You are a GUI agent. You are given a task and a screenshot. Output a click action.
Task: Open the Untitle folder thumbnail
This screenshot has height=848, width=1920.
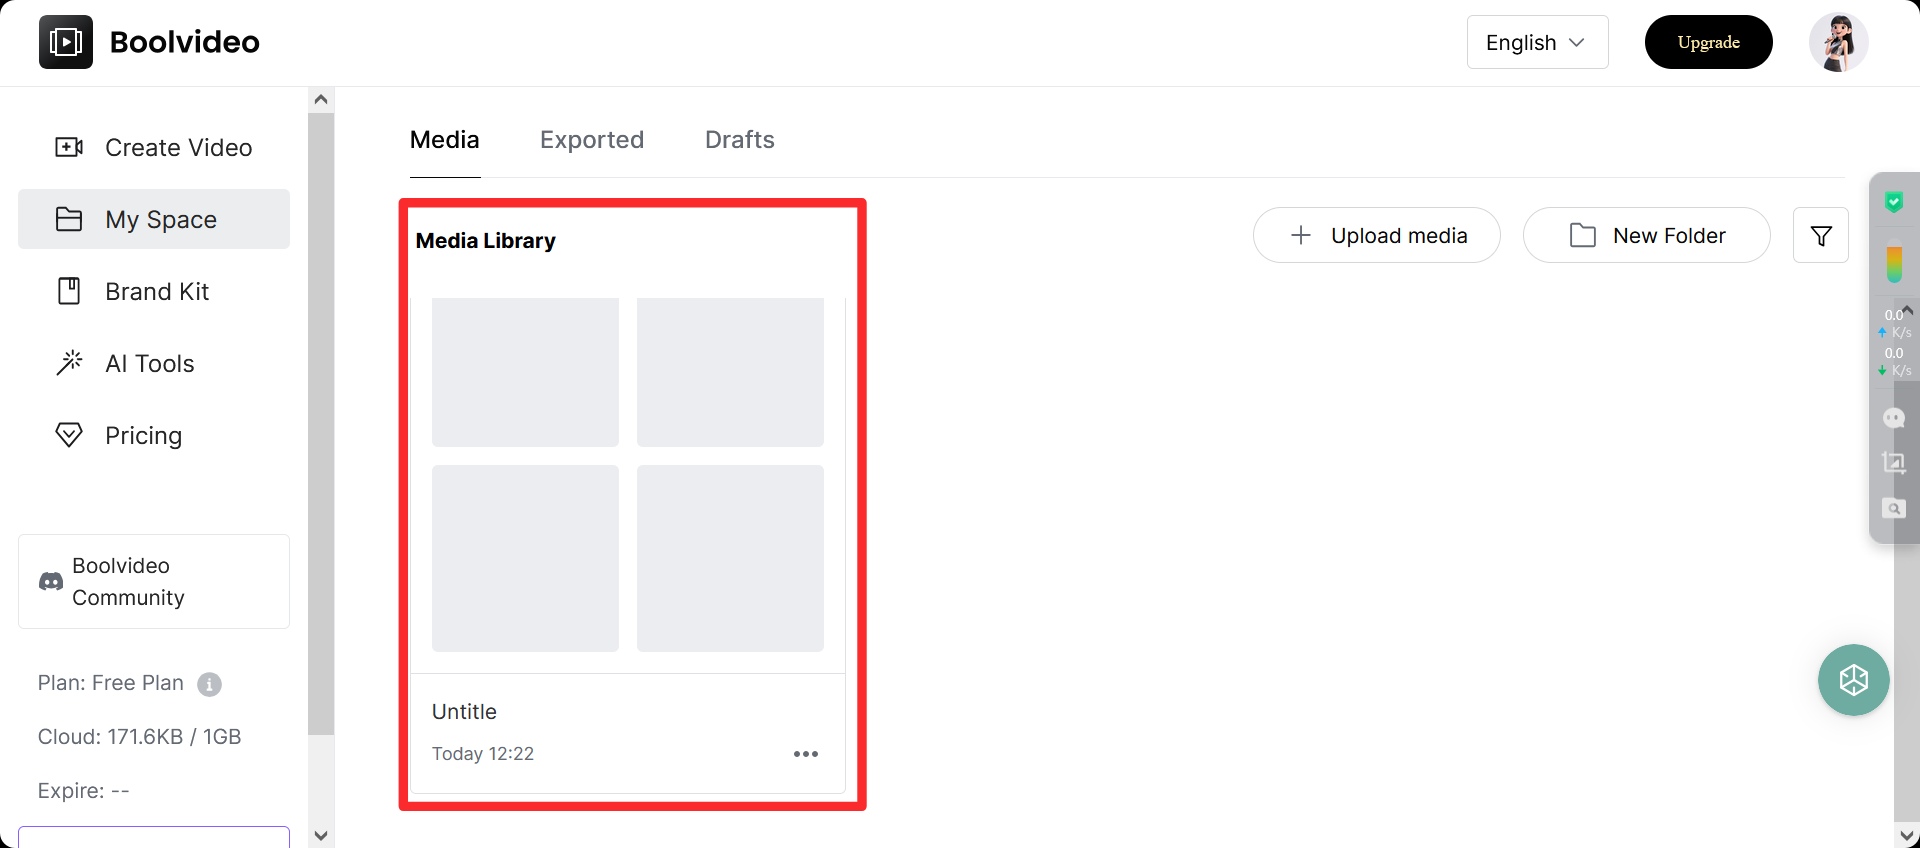coord(628,475)
